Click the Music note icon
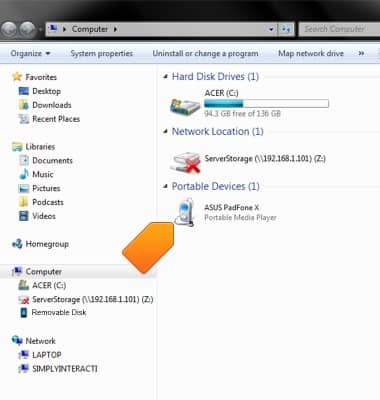This screenshot has width=380, height=400. [24, 174]
